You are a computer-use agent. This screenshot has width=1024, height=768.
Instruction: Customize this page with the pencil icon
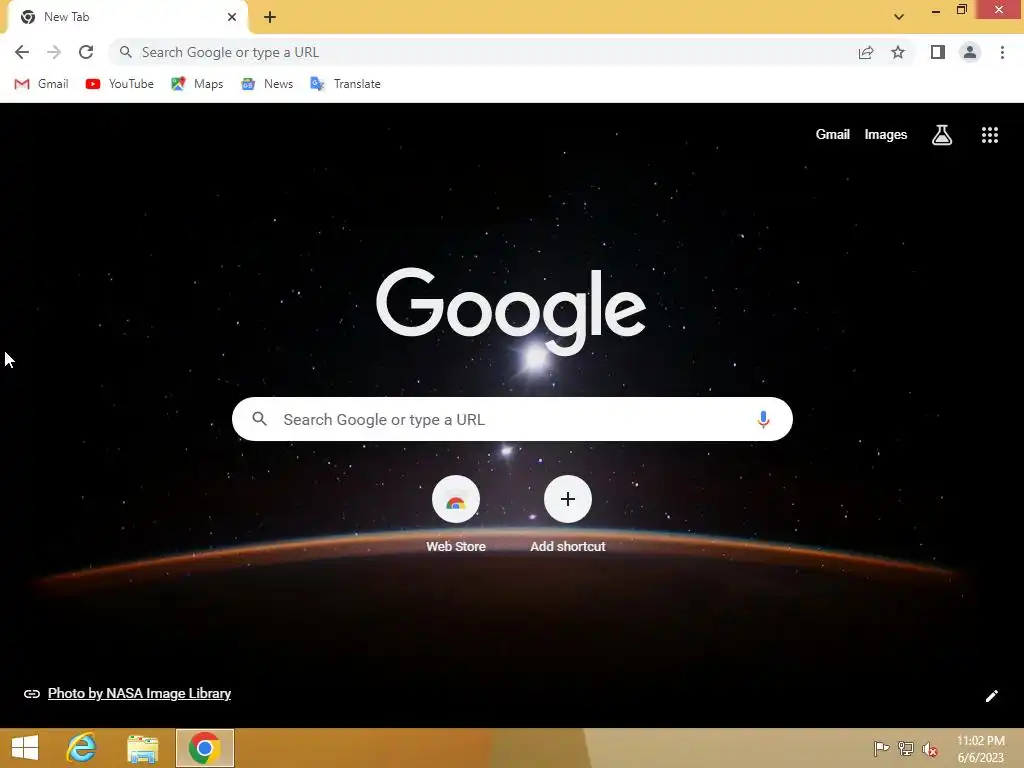coord(991,696)
